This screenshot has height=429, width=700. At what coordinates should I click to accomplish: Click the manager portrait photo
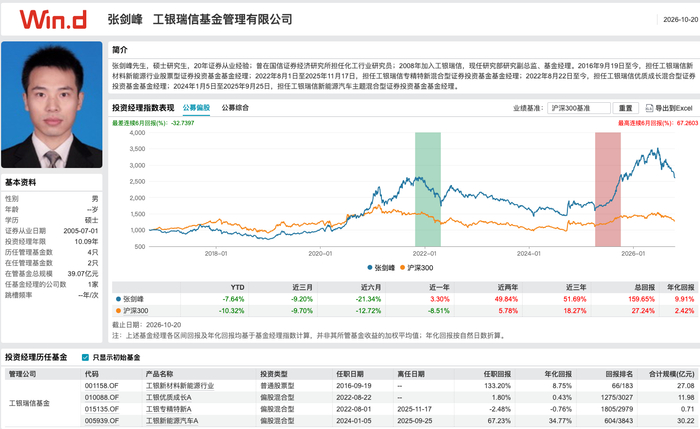pos(52,104)
